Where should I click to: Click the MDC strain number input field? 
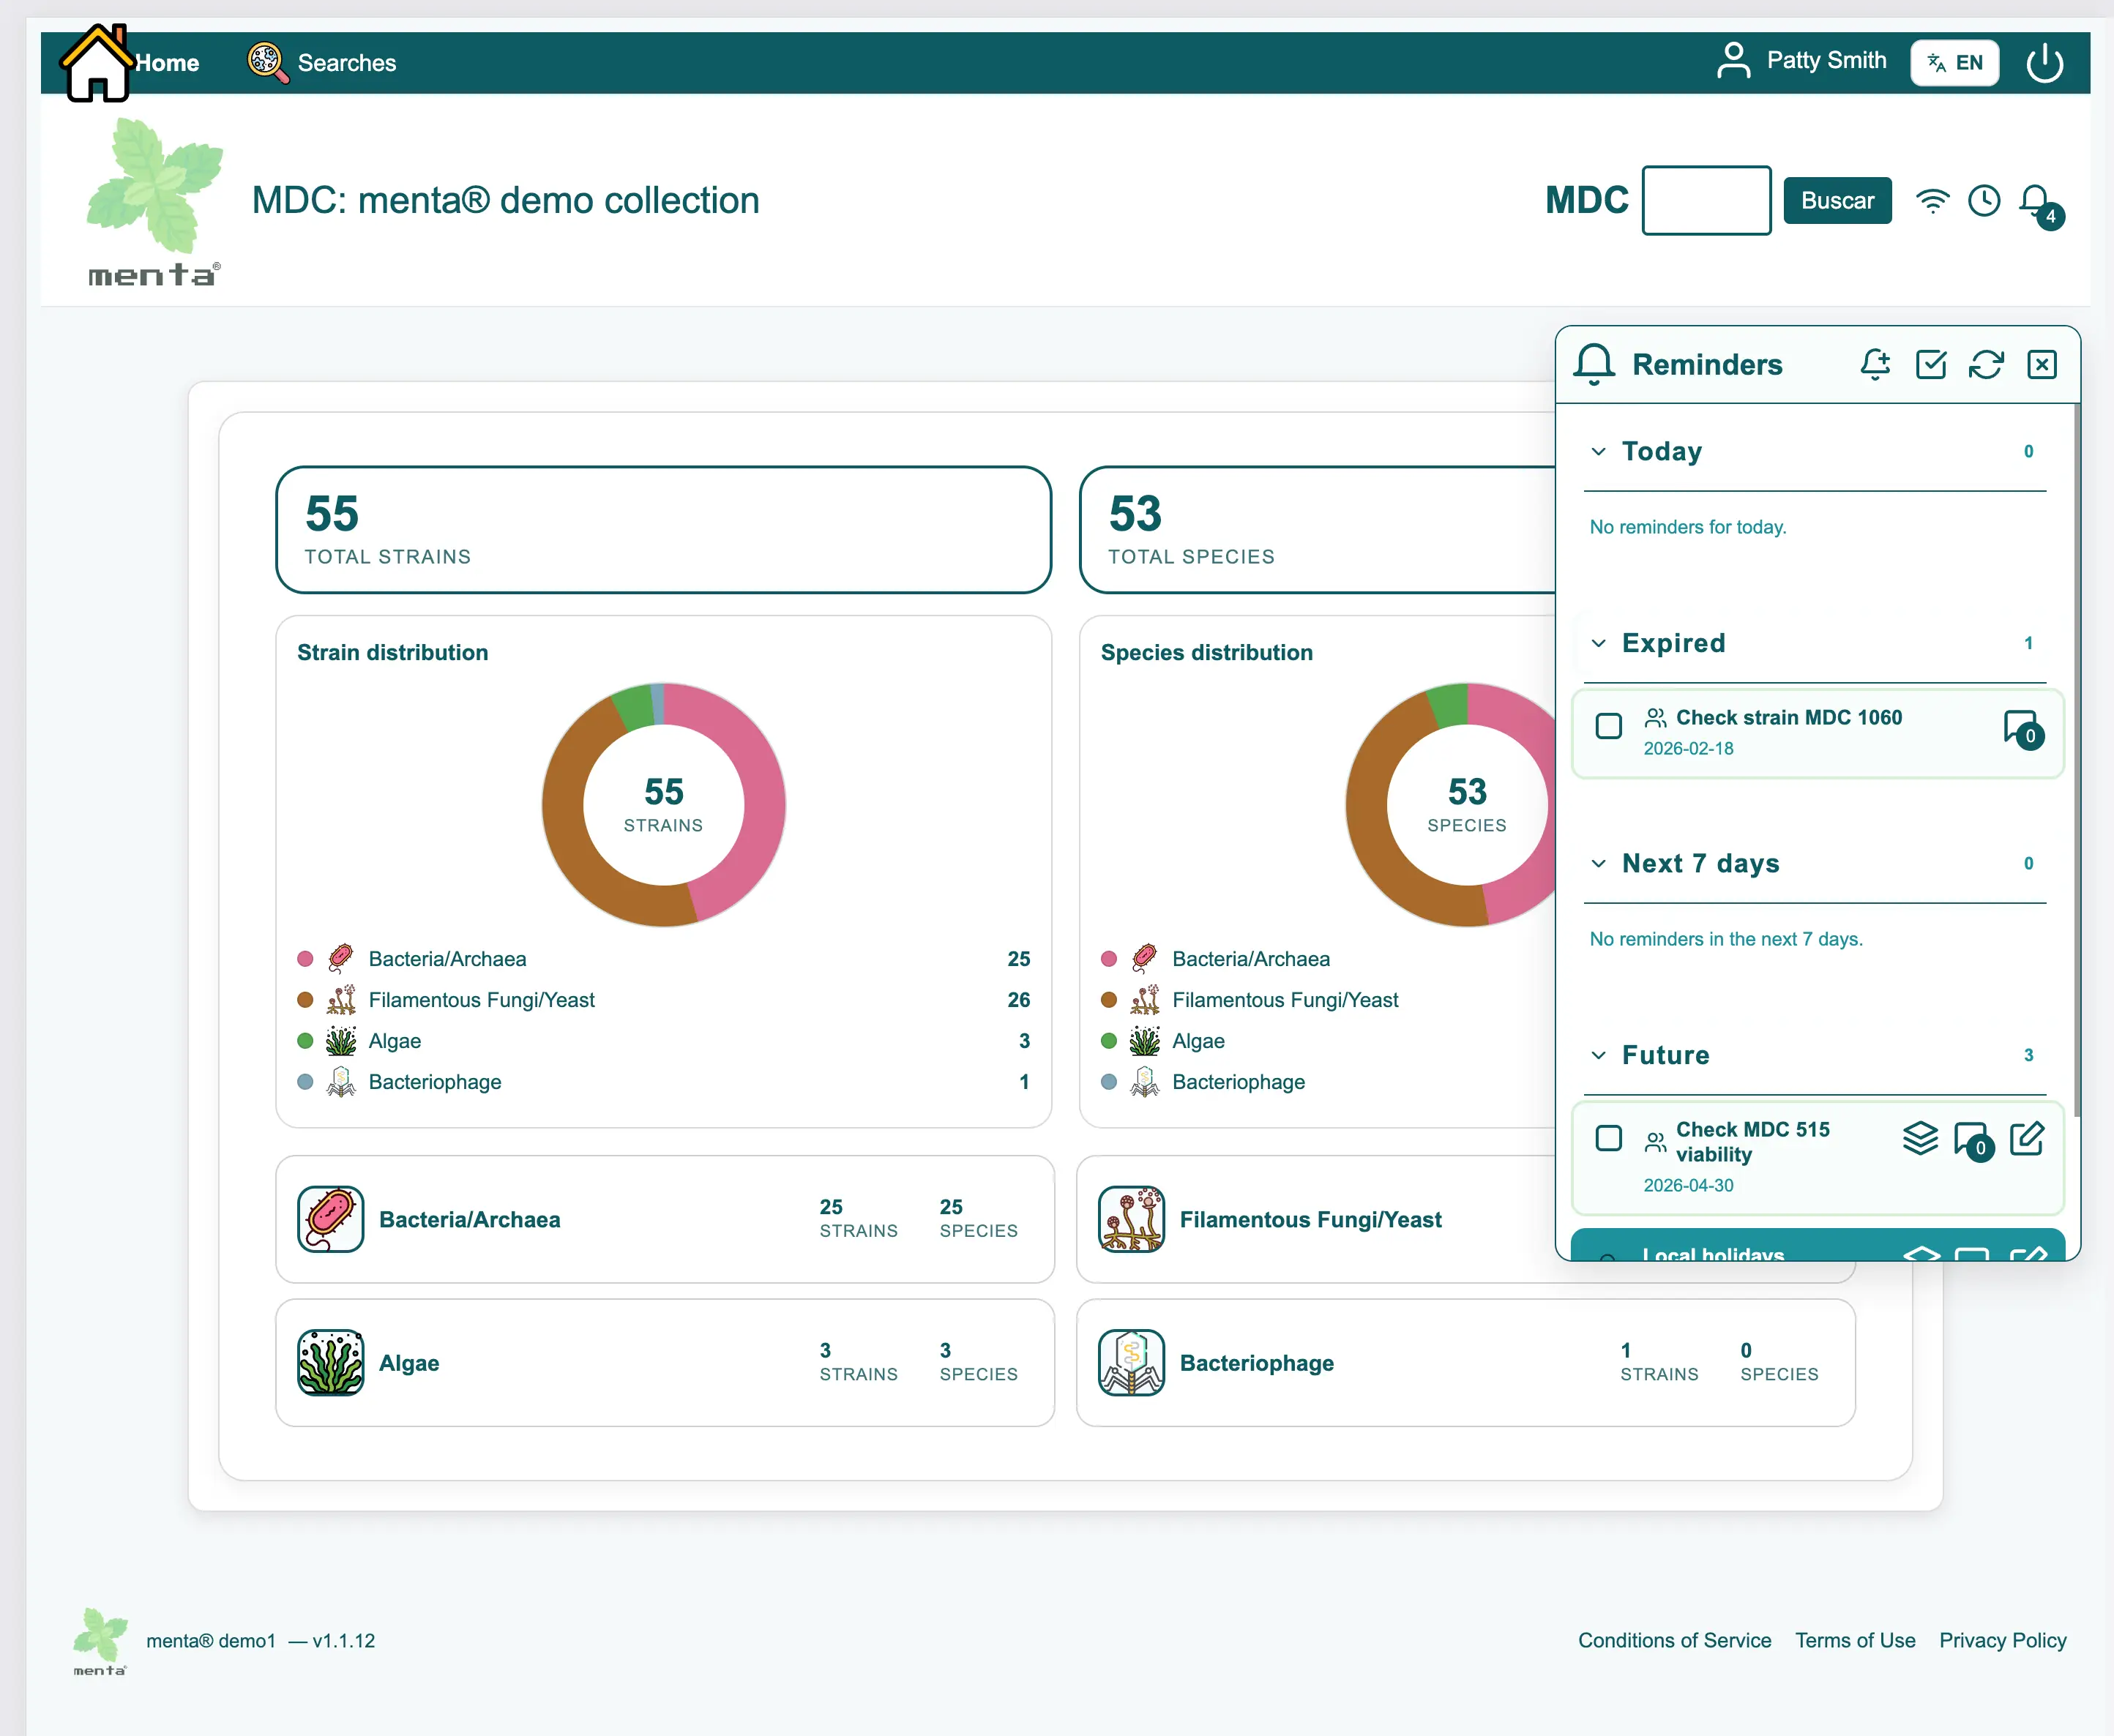pos(1706,201)
